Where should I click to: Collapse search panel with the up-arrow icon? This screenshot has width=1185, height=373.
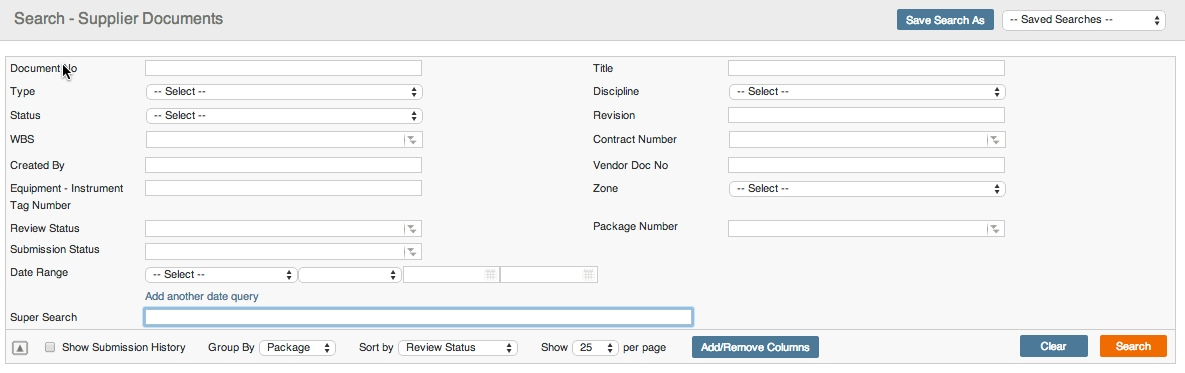(x=20, y=348)
